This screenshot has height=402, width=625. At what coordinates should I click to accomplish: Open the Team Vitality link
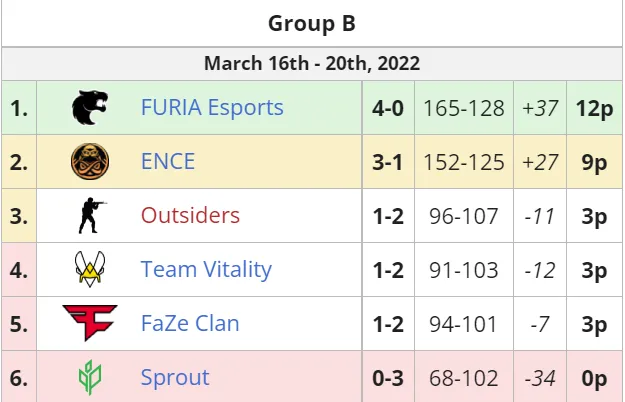click(206, 269)
